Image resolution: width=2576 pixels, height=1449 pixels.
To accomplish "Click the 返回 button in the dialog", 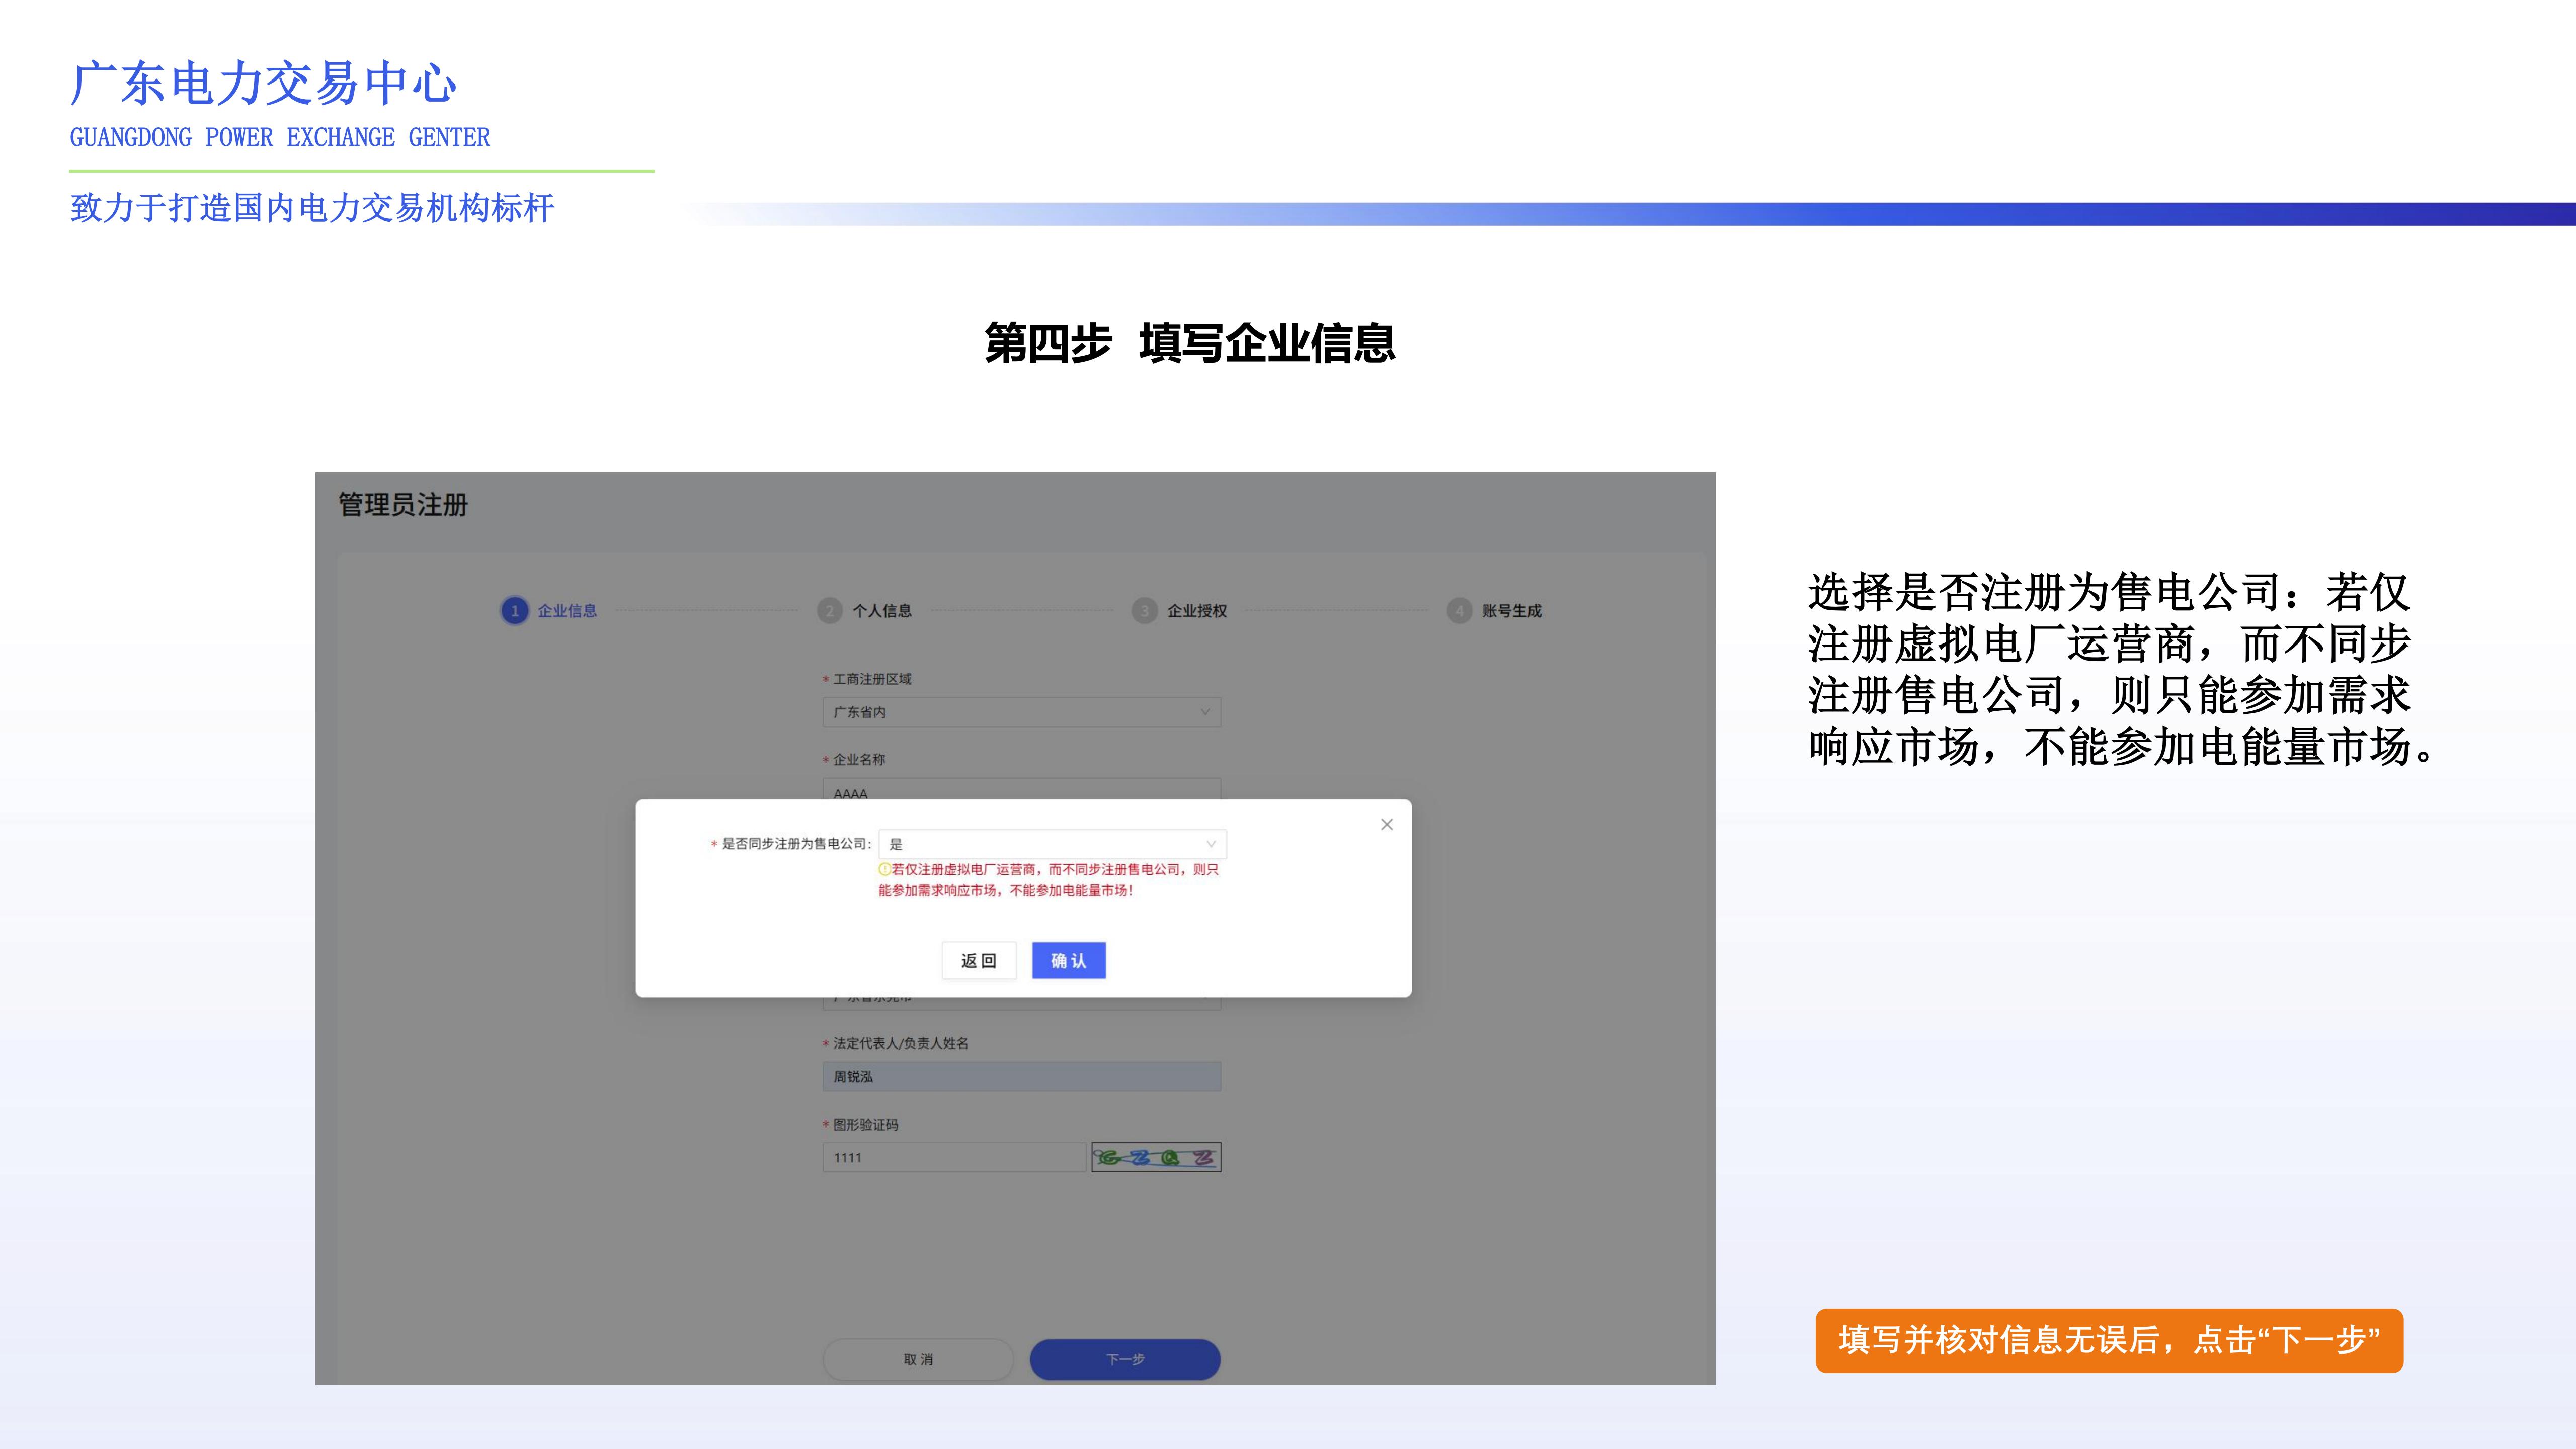I will tap(979, 960).
